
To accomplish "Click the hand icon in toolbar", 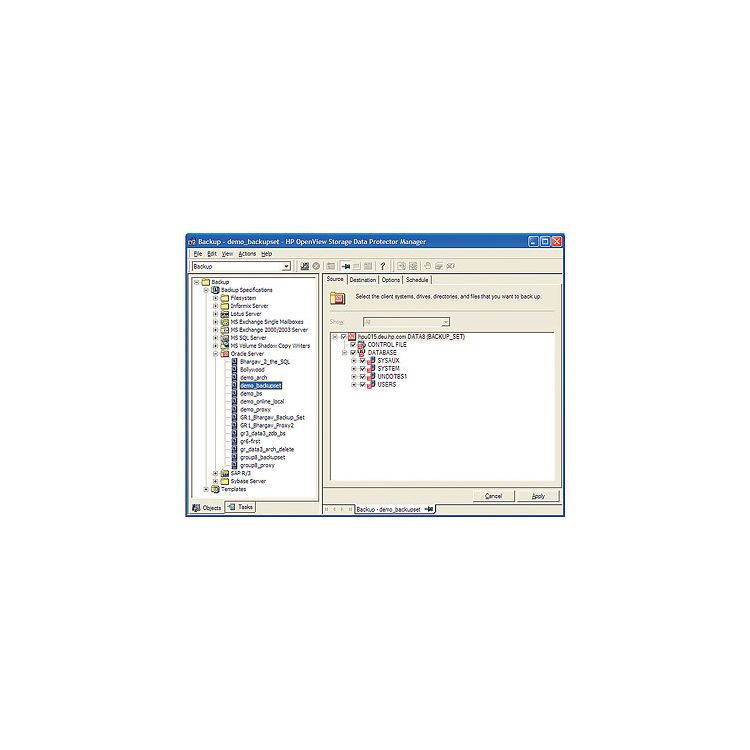I will 427,266.
